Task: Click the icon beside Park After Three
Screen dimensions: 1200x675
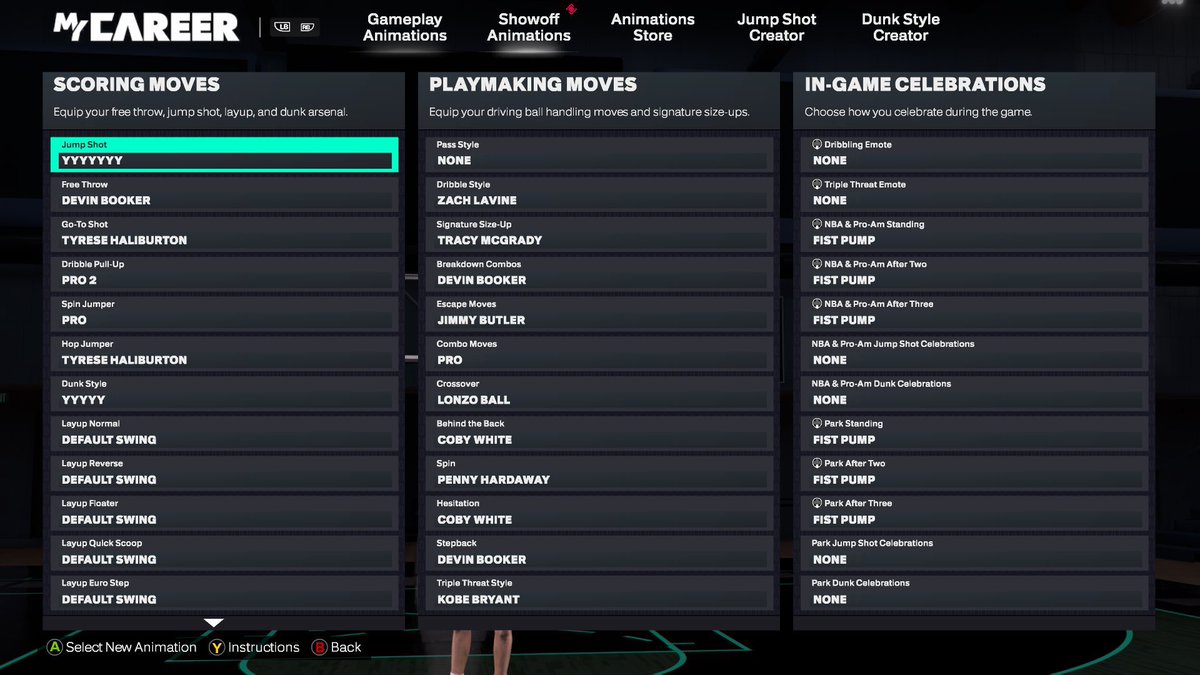Action: pyautogui.click(x=817, y=504)
